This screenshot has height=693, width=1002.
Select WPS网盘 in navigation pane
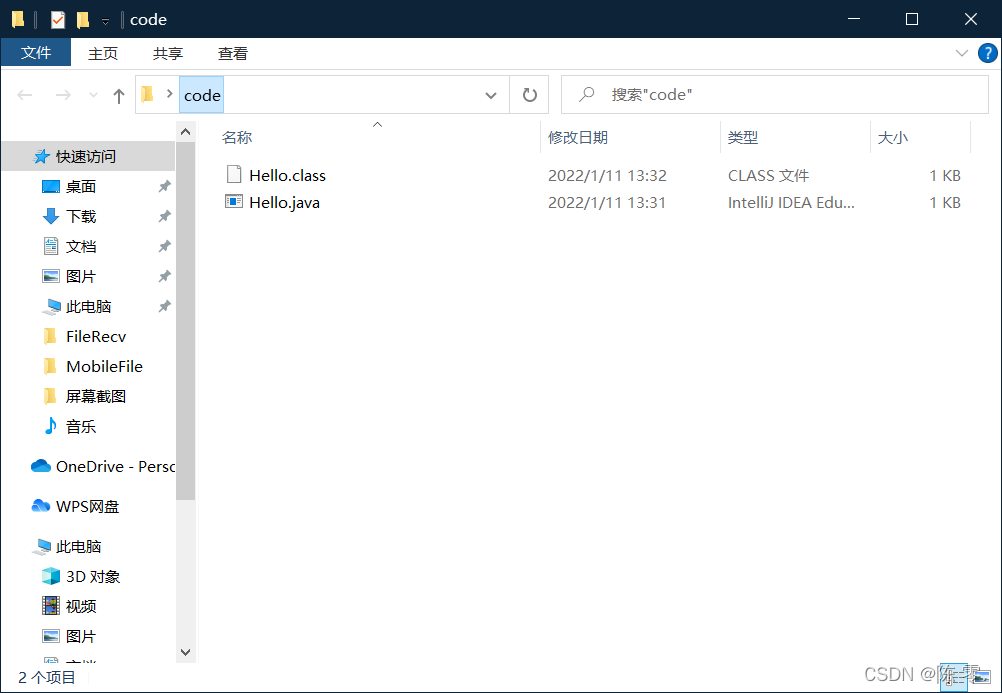tap(87, 506)
